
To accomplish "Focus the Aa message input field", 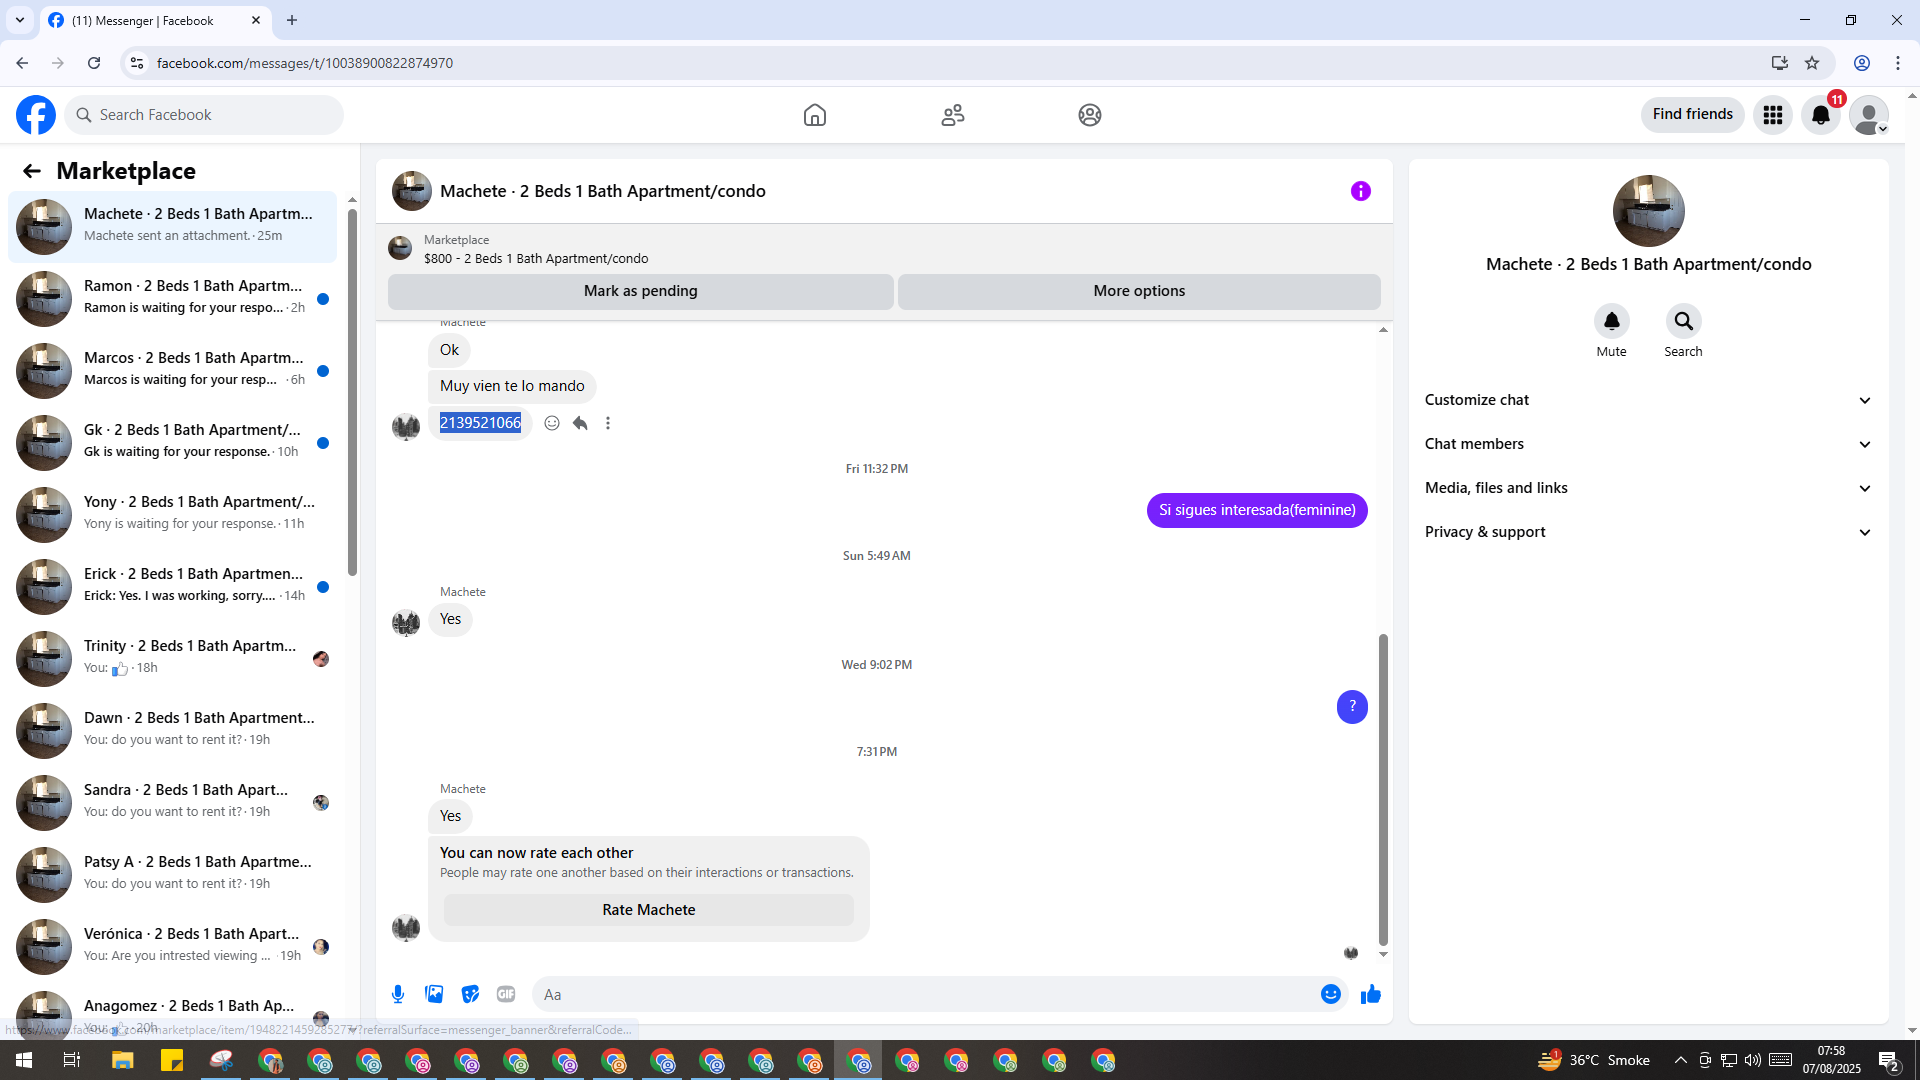I will coord(925,994).
